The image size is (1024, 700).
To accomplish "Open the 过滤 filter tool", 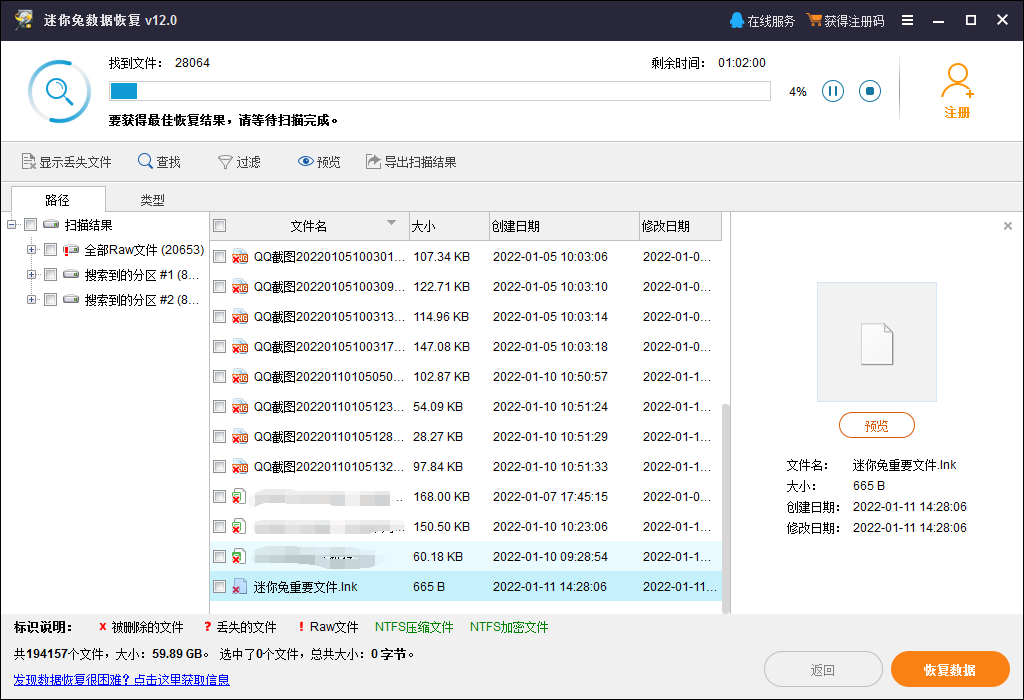I will (x=239, y=161).
